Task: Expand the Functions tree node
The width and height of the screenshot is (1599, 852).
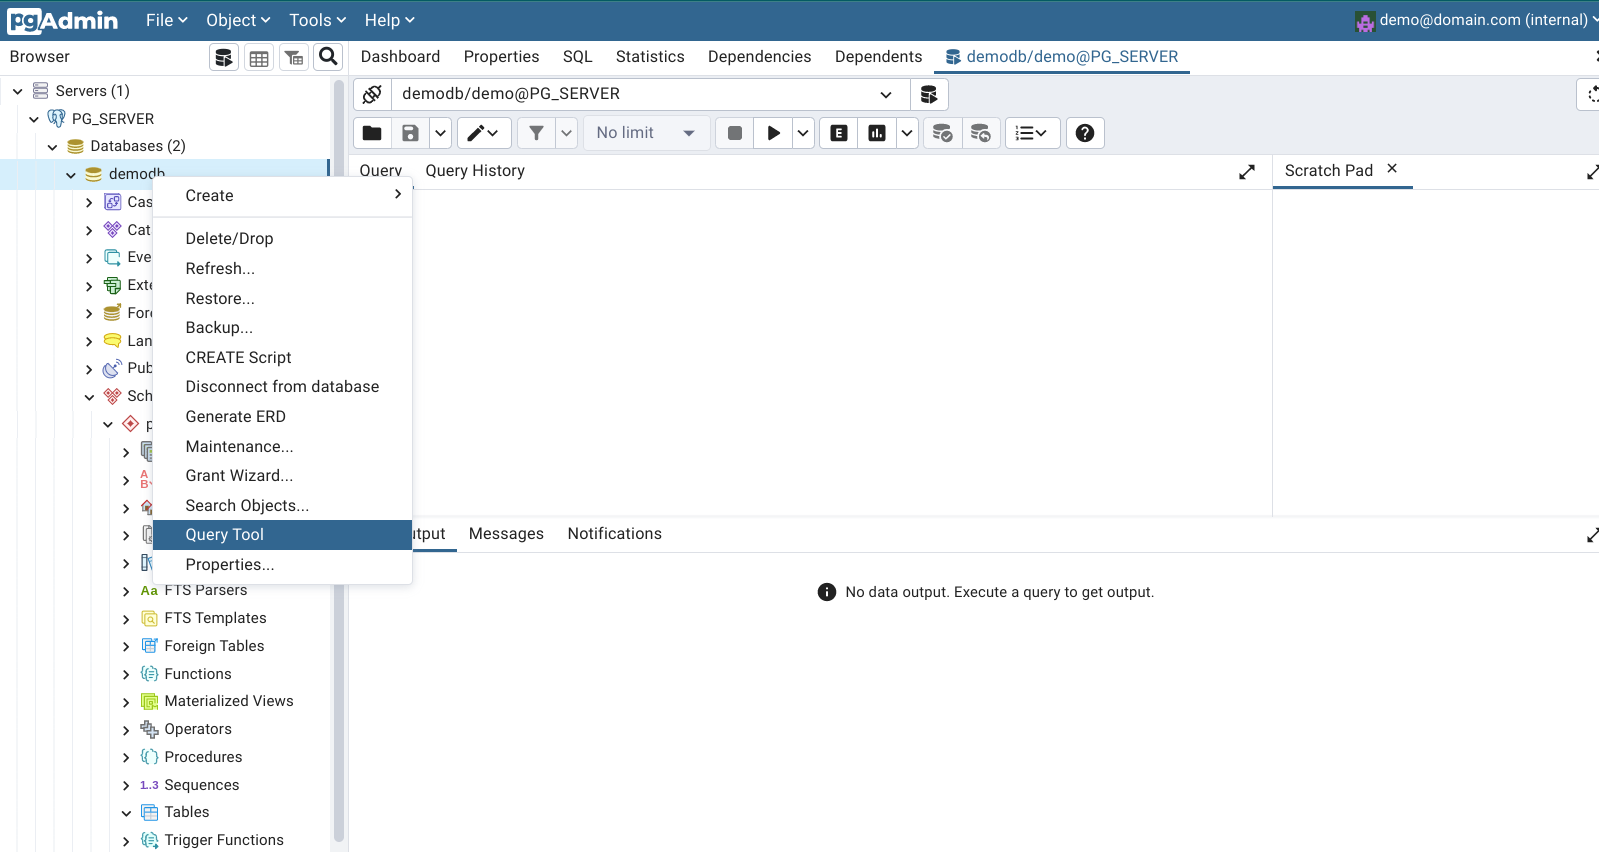Action: coord(126,675)
